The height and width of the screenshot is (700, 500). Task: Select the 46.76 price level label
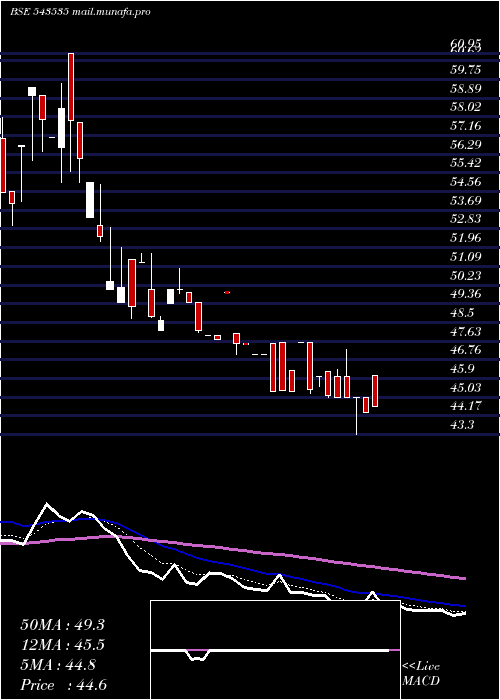pos(466,350)
